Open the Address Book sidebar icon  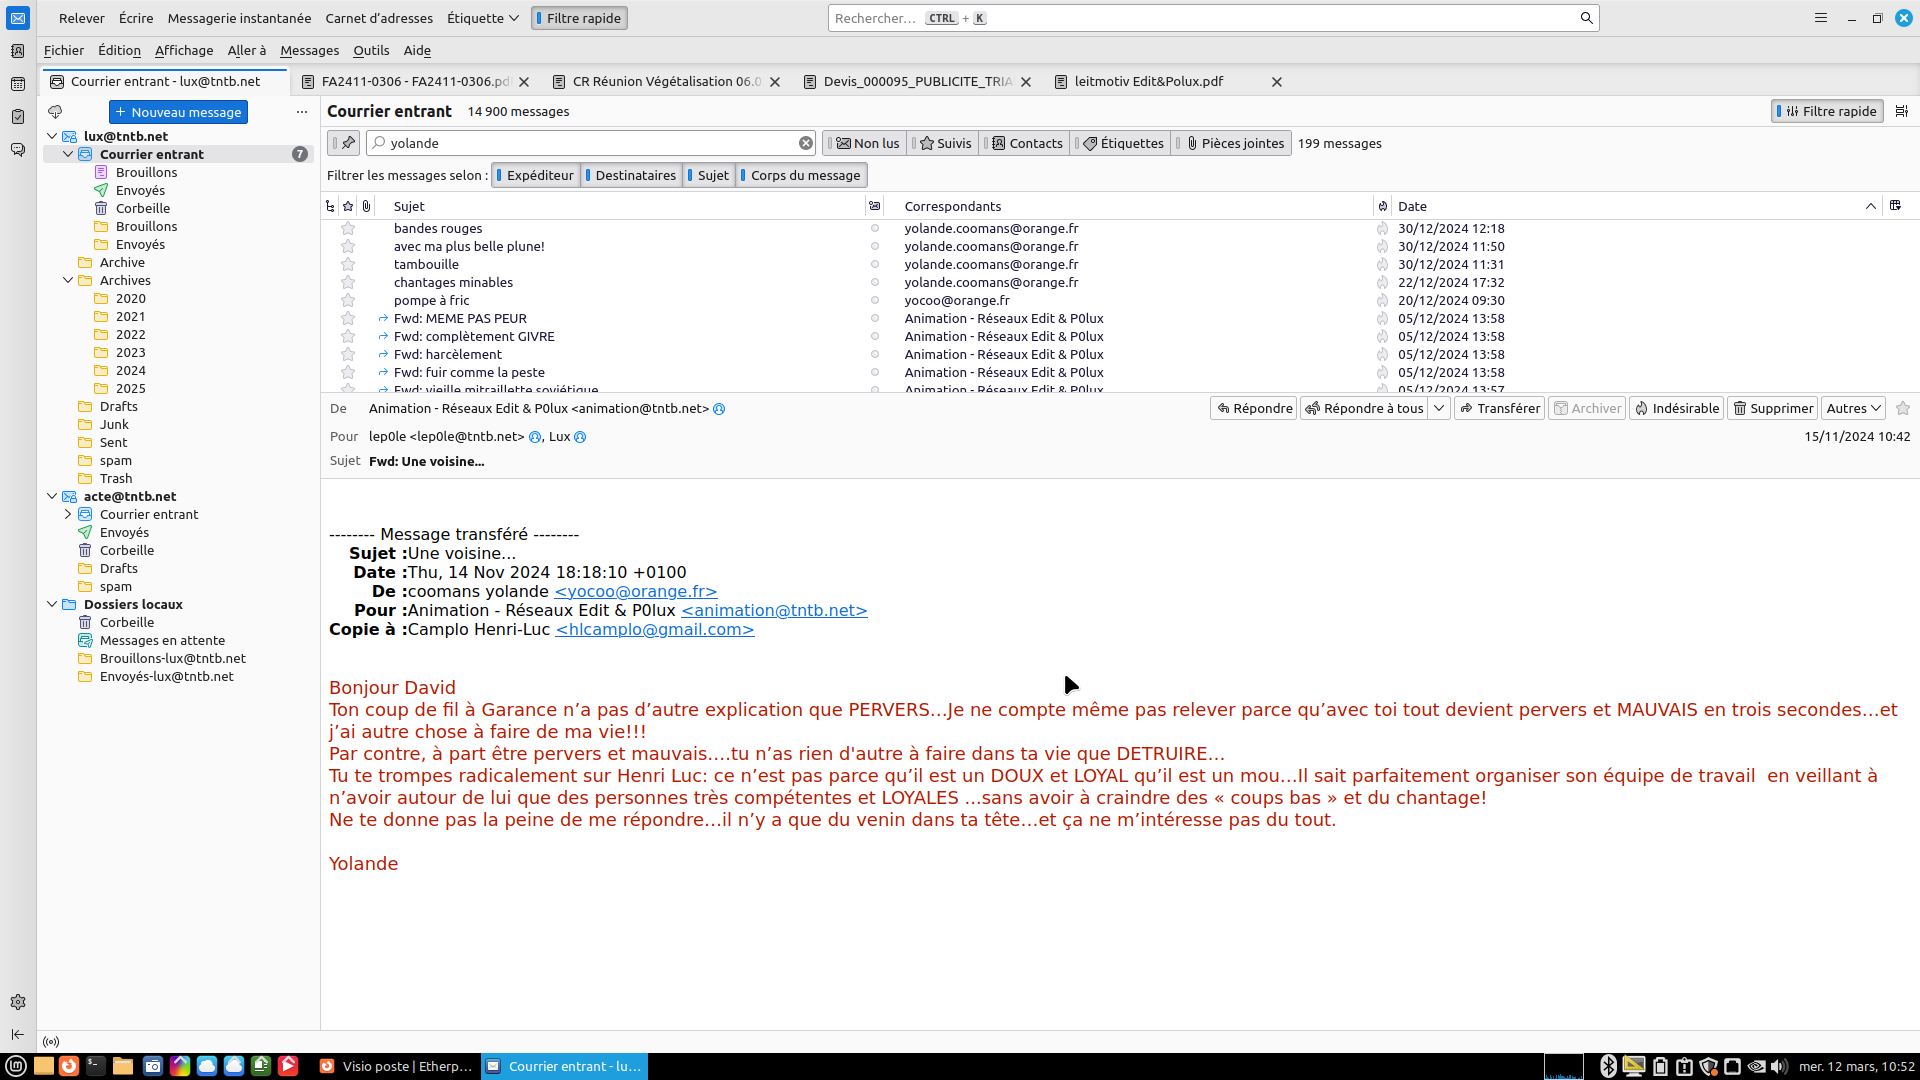click(17, 51)
